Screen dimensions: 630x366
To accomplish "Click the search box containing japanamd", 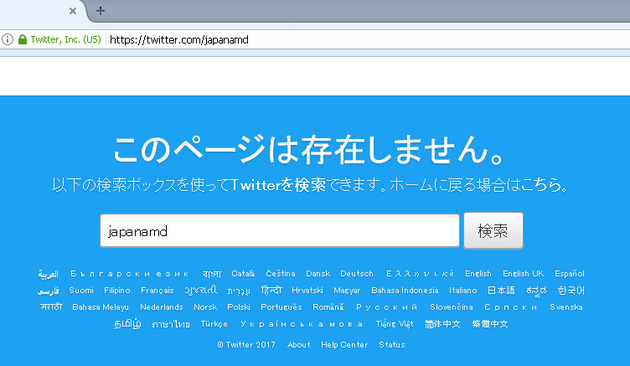I will pyautogui.click(x=280, y=231).
